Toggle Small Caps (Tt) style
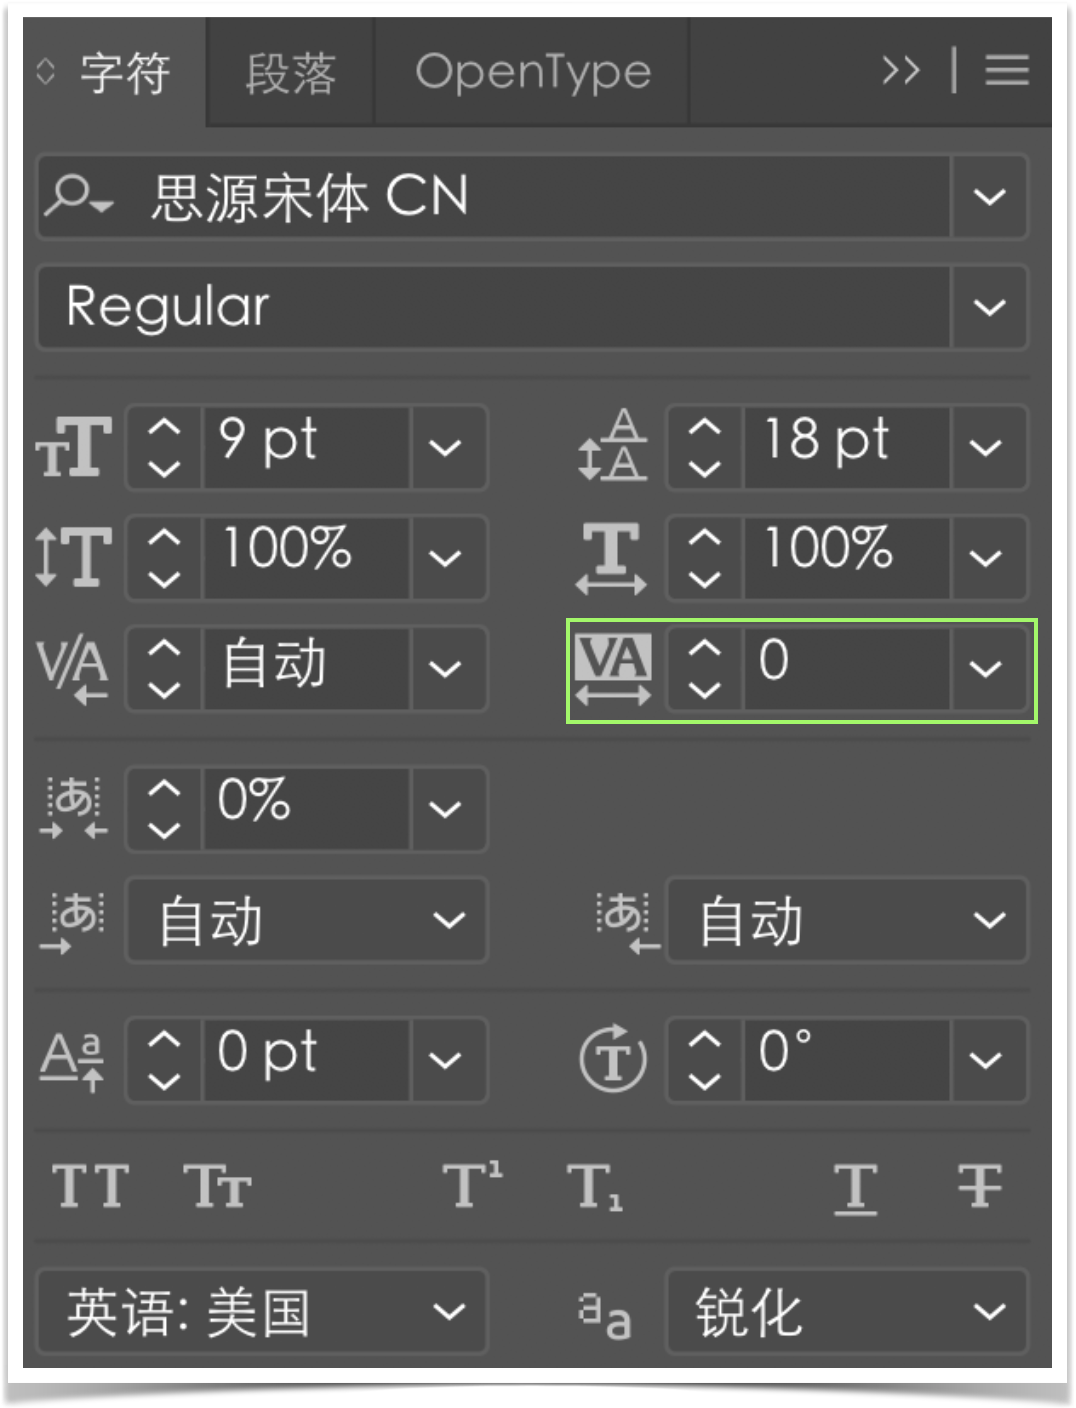Image resolution: width=1076 pixels, height=1408 pixels. pos(217,1187)
